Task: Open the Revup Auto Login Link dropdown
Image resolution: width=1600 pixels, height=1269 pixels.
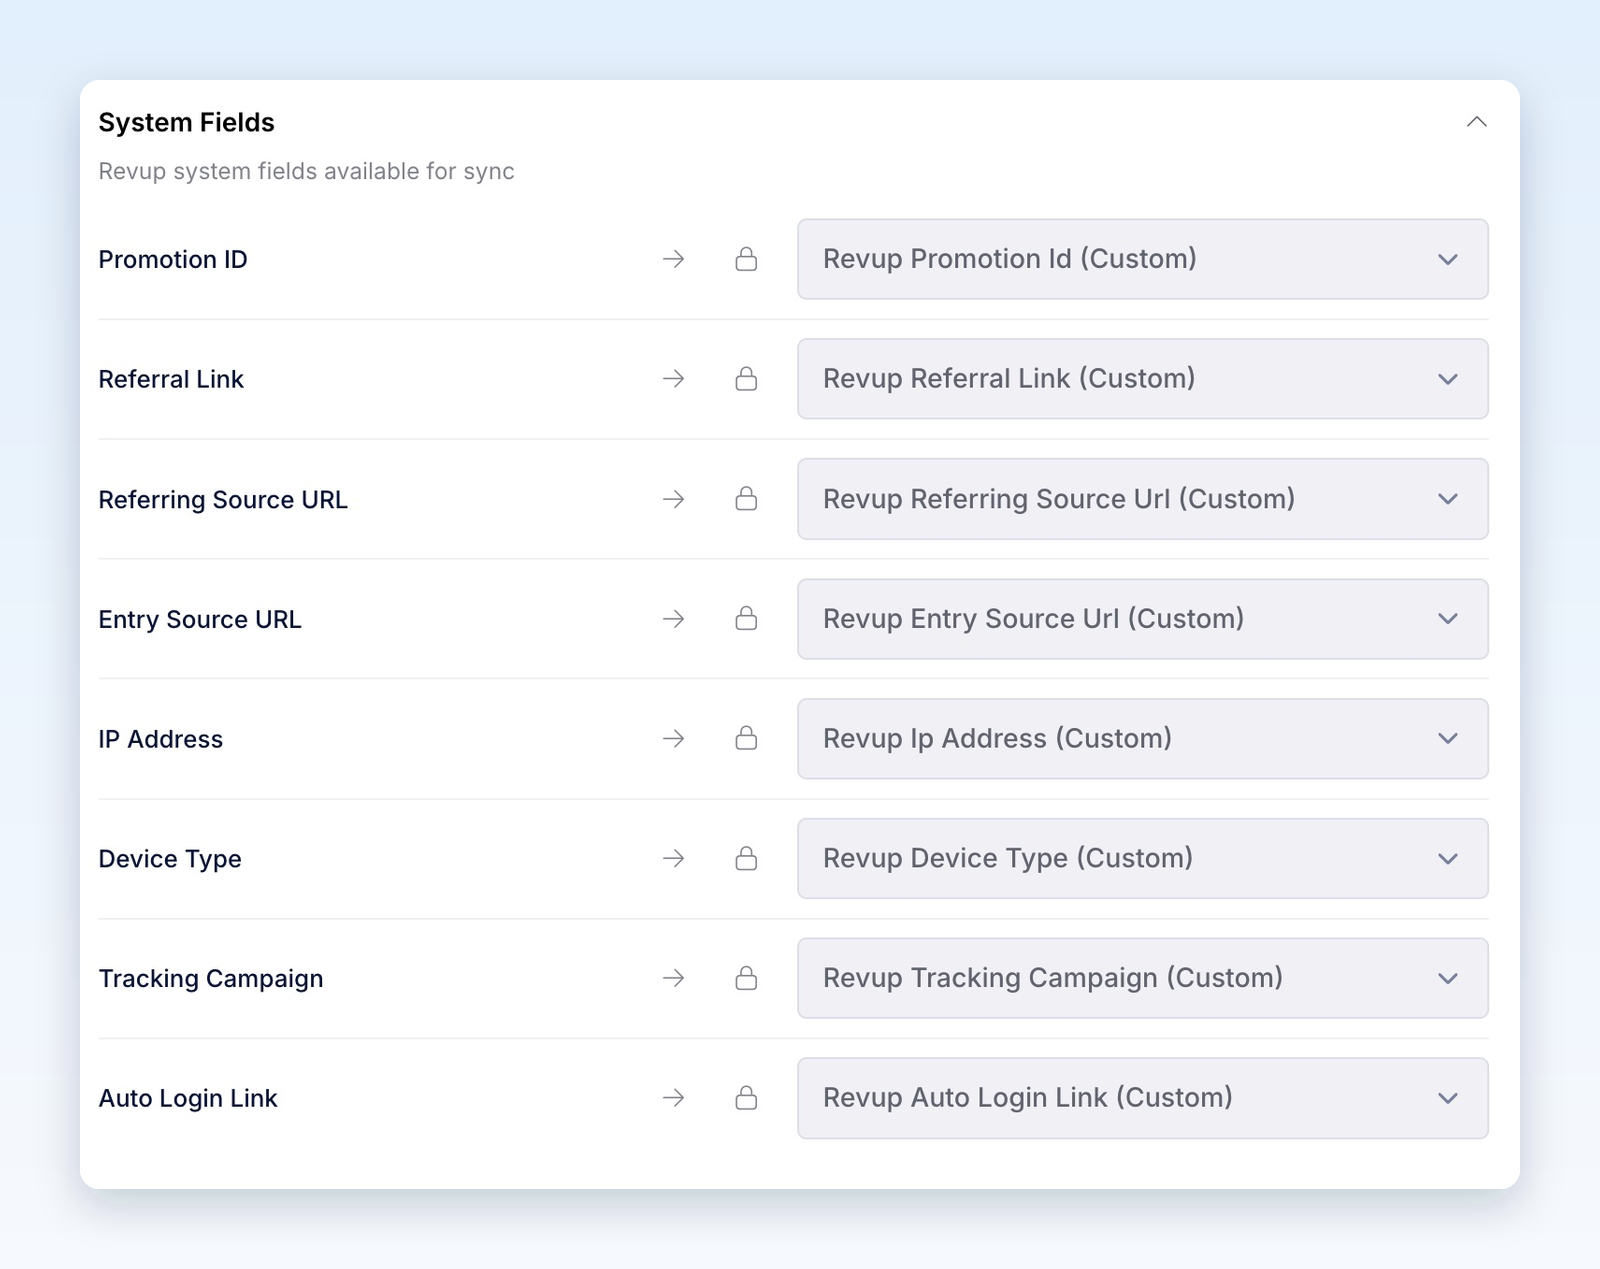Action: pos(1142,1098)
